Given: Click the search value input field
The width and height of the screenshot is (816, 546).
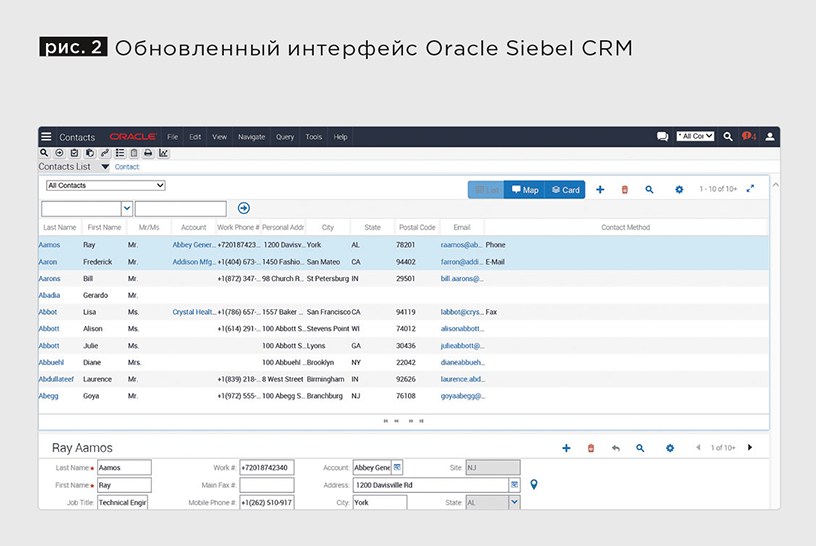Looking at the screenshot, I should point(181,209).
